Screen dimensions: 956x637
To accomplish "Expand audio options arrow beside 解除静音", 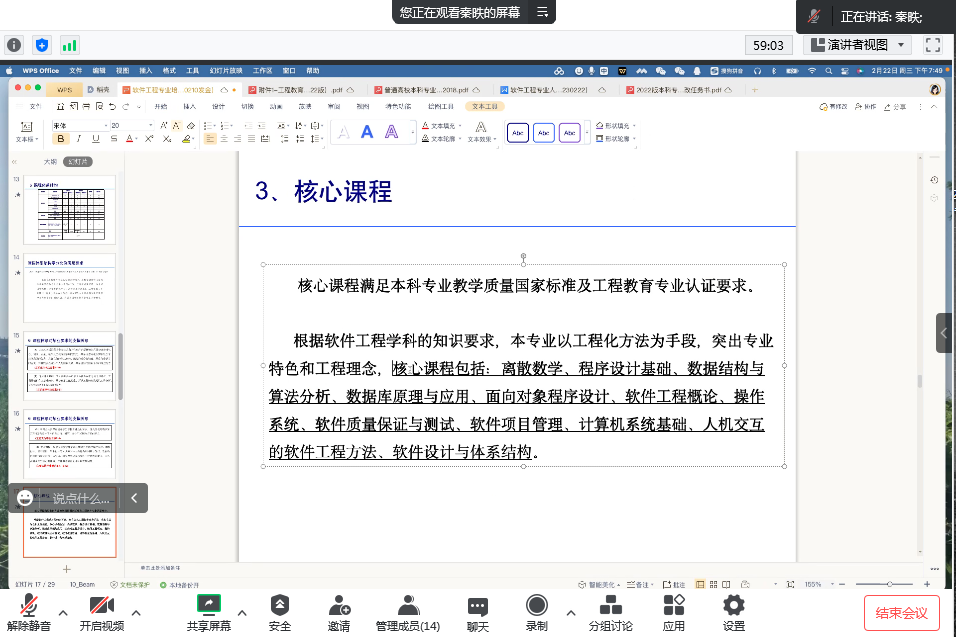I will tap(63, 612).
